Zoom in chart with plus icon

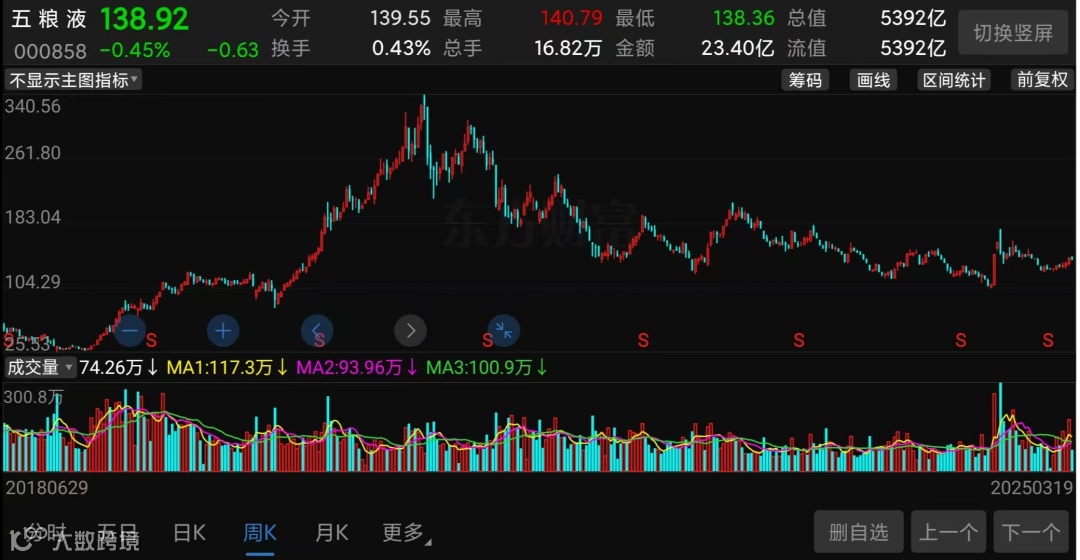(x=223, y=331)
